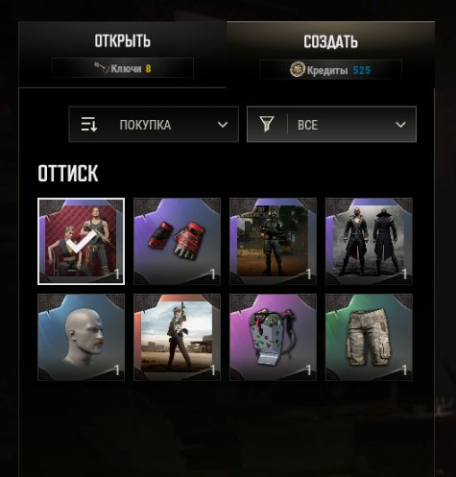Viewport: 456px width, 477px height.
Task: Select the bald head with mustache item
Action: coord(81,337)
